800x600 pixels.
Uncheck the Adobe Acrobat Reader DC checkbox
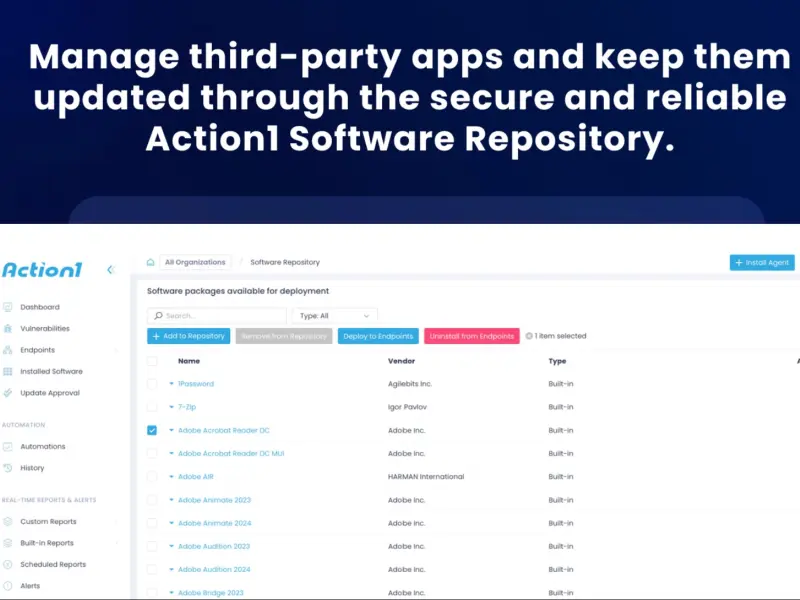(x=152, y=430)
